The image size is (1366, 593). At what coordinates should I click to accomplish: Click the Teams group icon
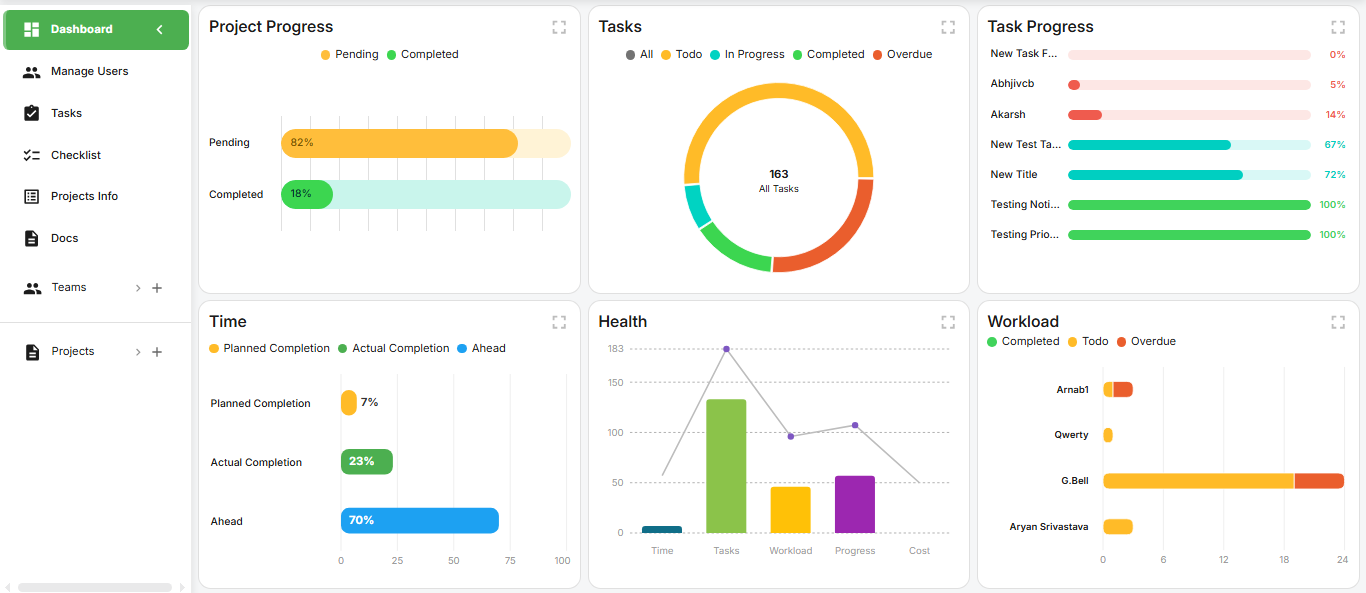click(x=33, y=288)
